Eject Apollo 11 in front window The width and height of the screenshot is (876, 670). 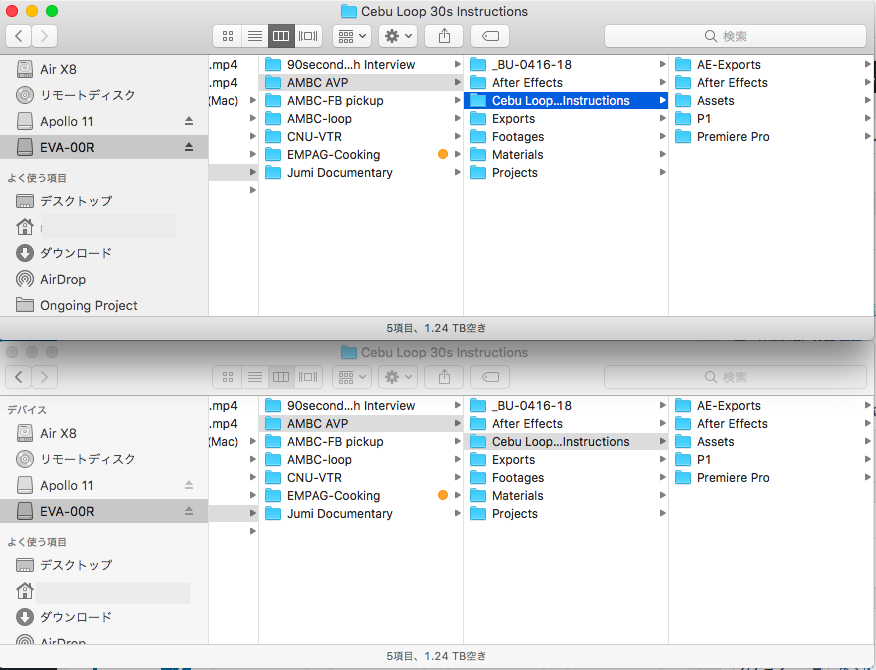point(189,121)
